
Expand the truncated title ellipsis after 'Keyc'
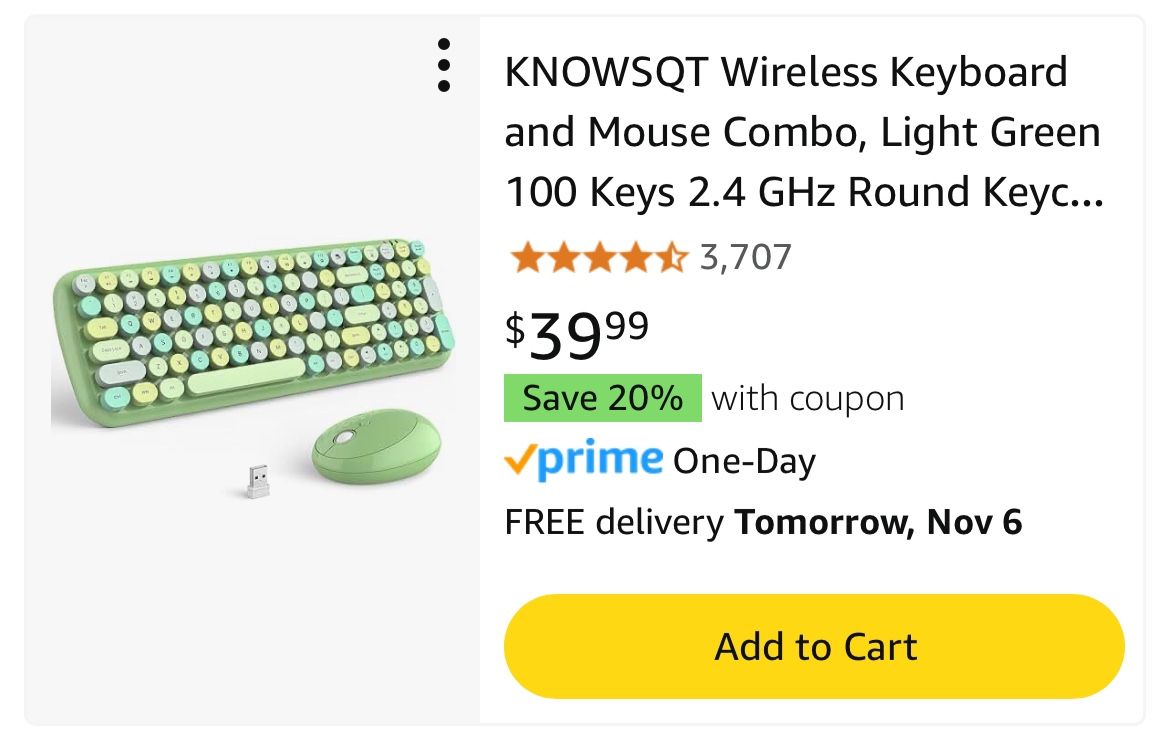tap(1087, 193)
